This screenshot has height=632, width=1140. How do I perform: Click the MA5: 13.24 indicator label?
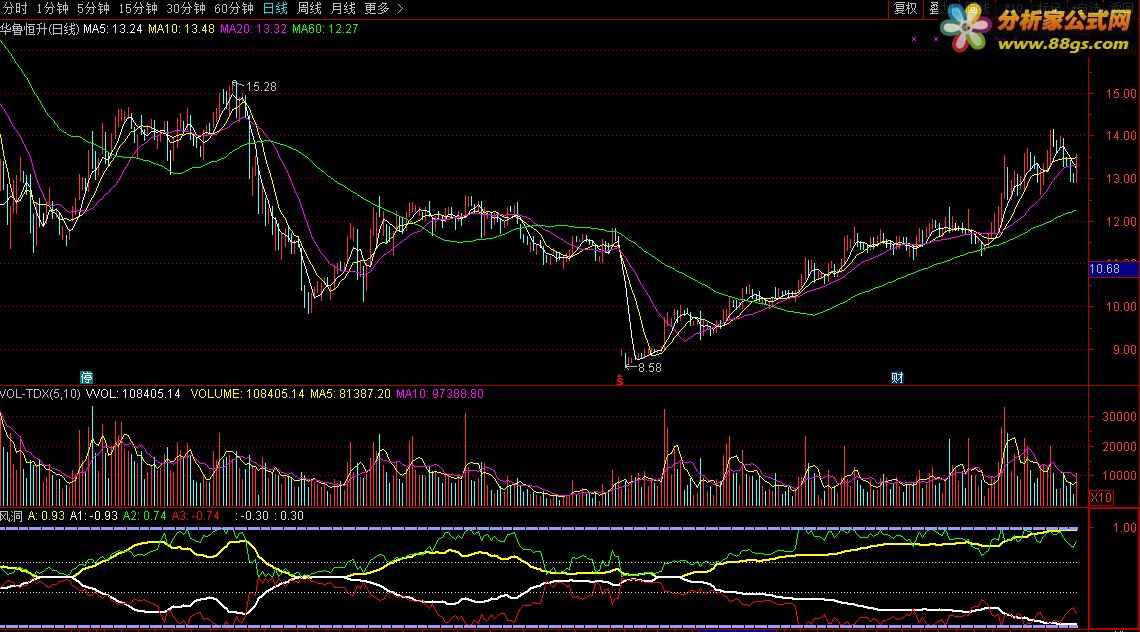tap(113, 29)
